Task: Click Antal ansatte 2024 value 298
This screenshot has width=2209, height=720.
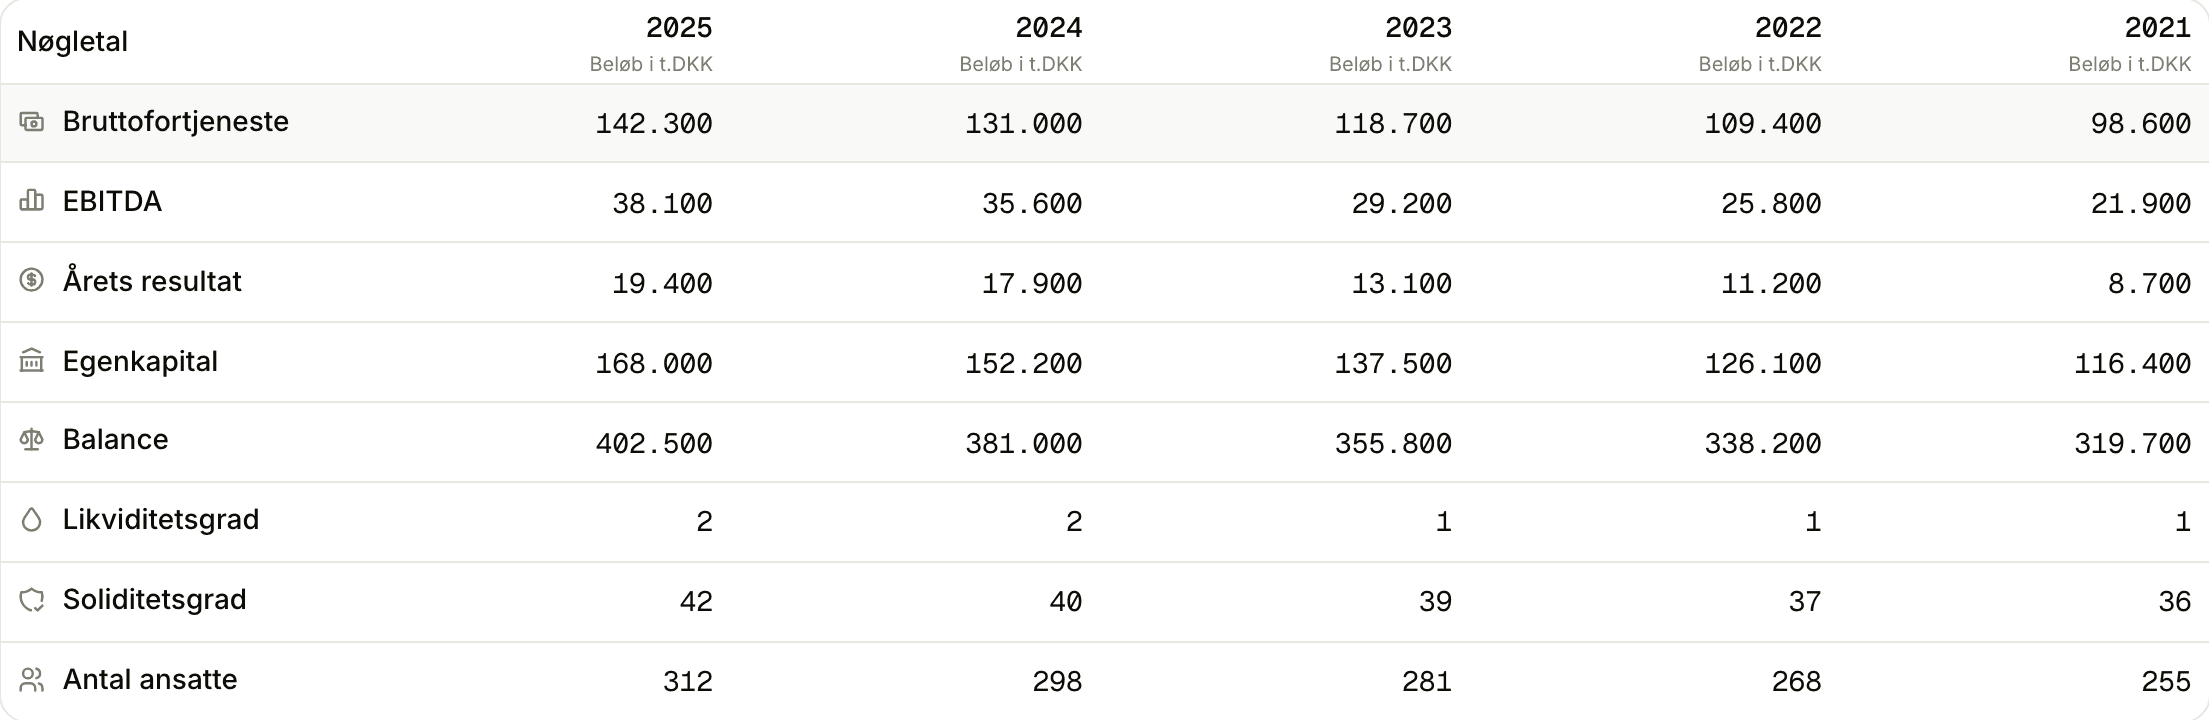Action: (1058, 682)
